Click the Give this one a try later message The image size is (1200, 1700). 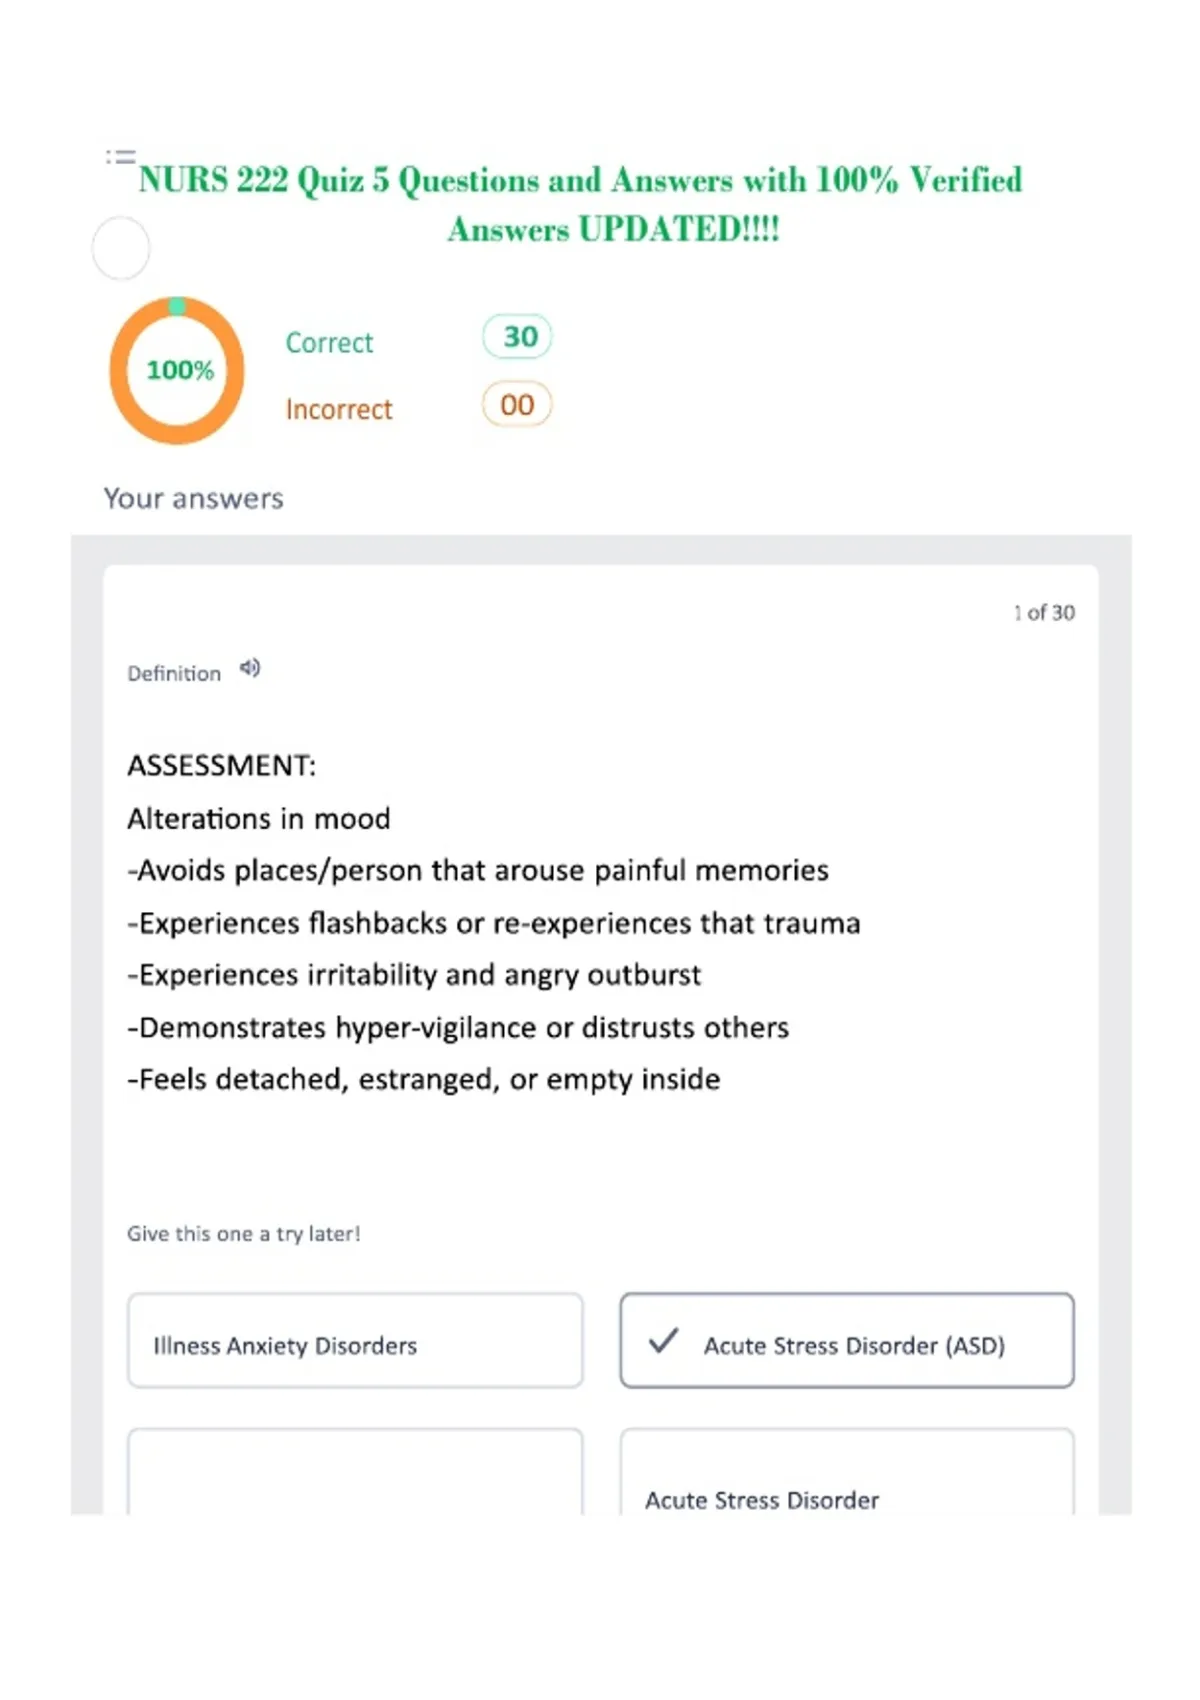coord(244,1234)
